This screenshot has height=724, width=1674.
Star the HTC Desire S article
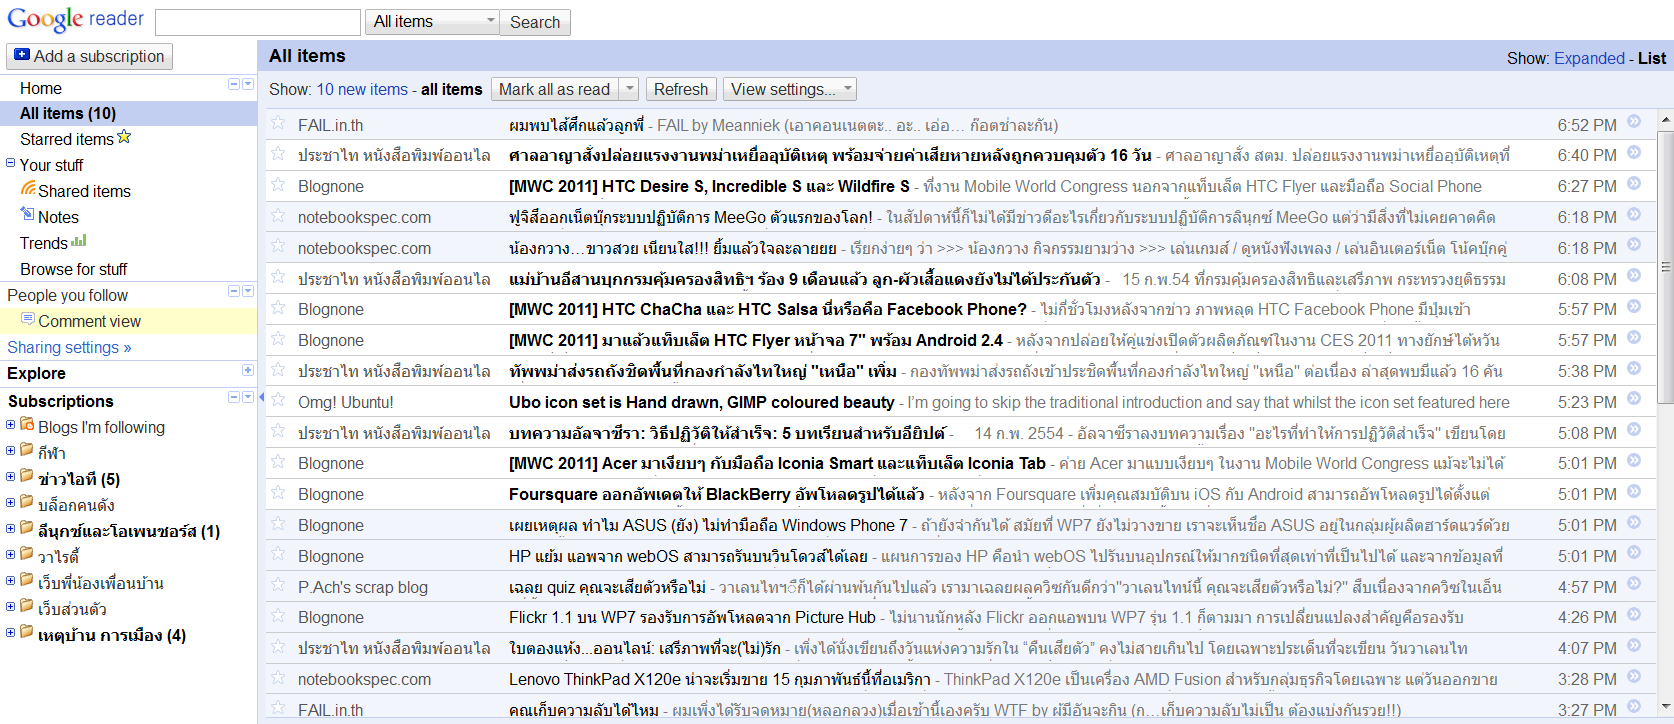(x=278, y=185)
